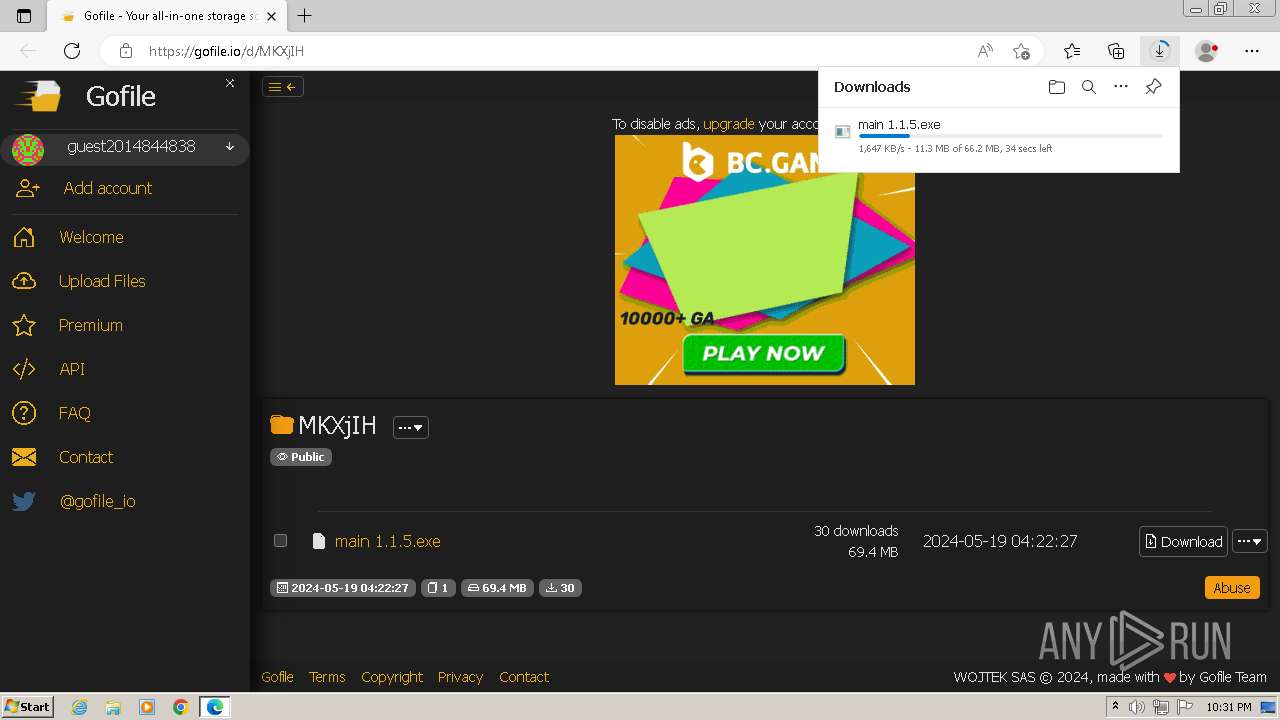The height and width of the screenshot is (720, 1280).
Task: Open Contact footer link
Action: pos(524,677)
